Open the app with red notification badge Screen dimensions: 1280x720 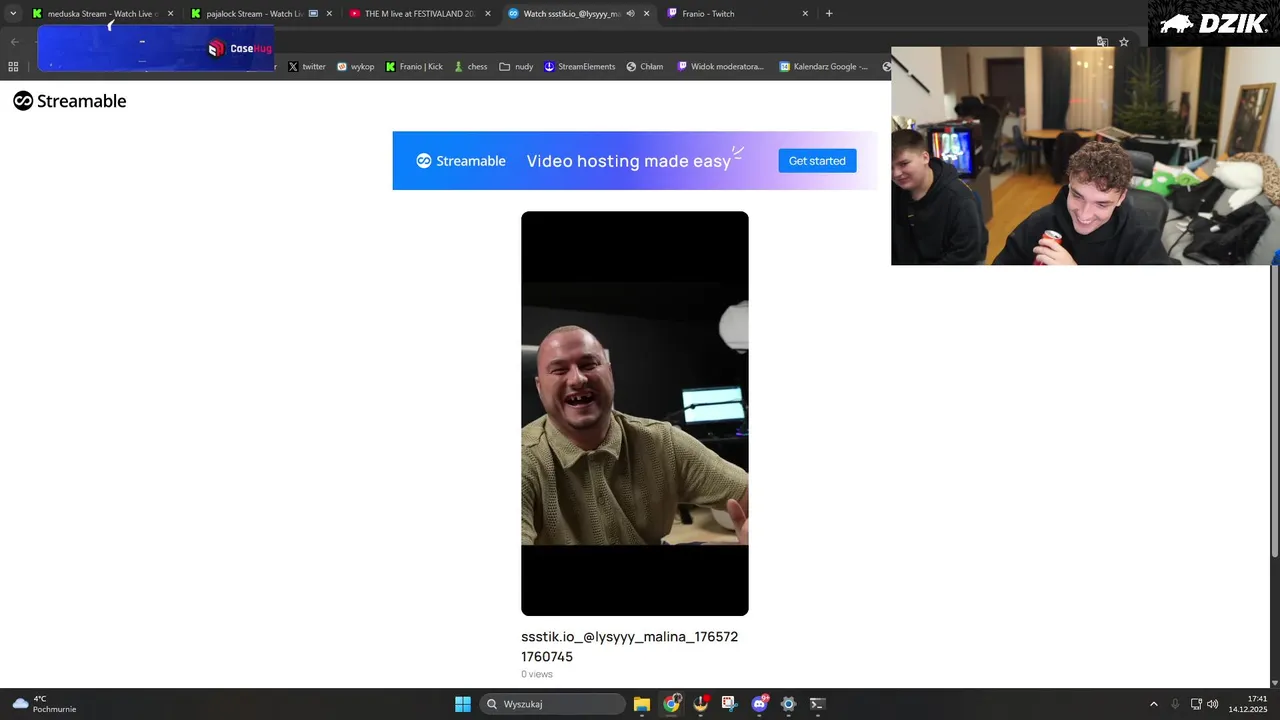click(x=700, y=704)
